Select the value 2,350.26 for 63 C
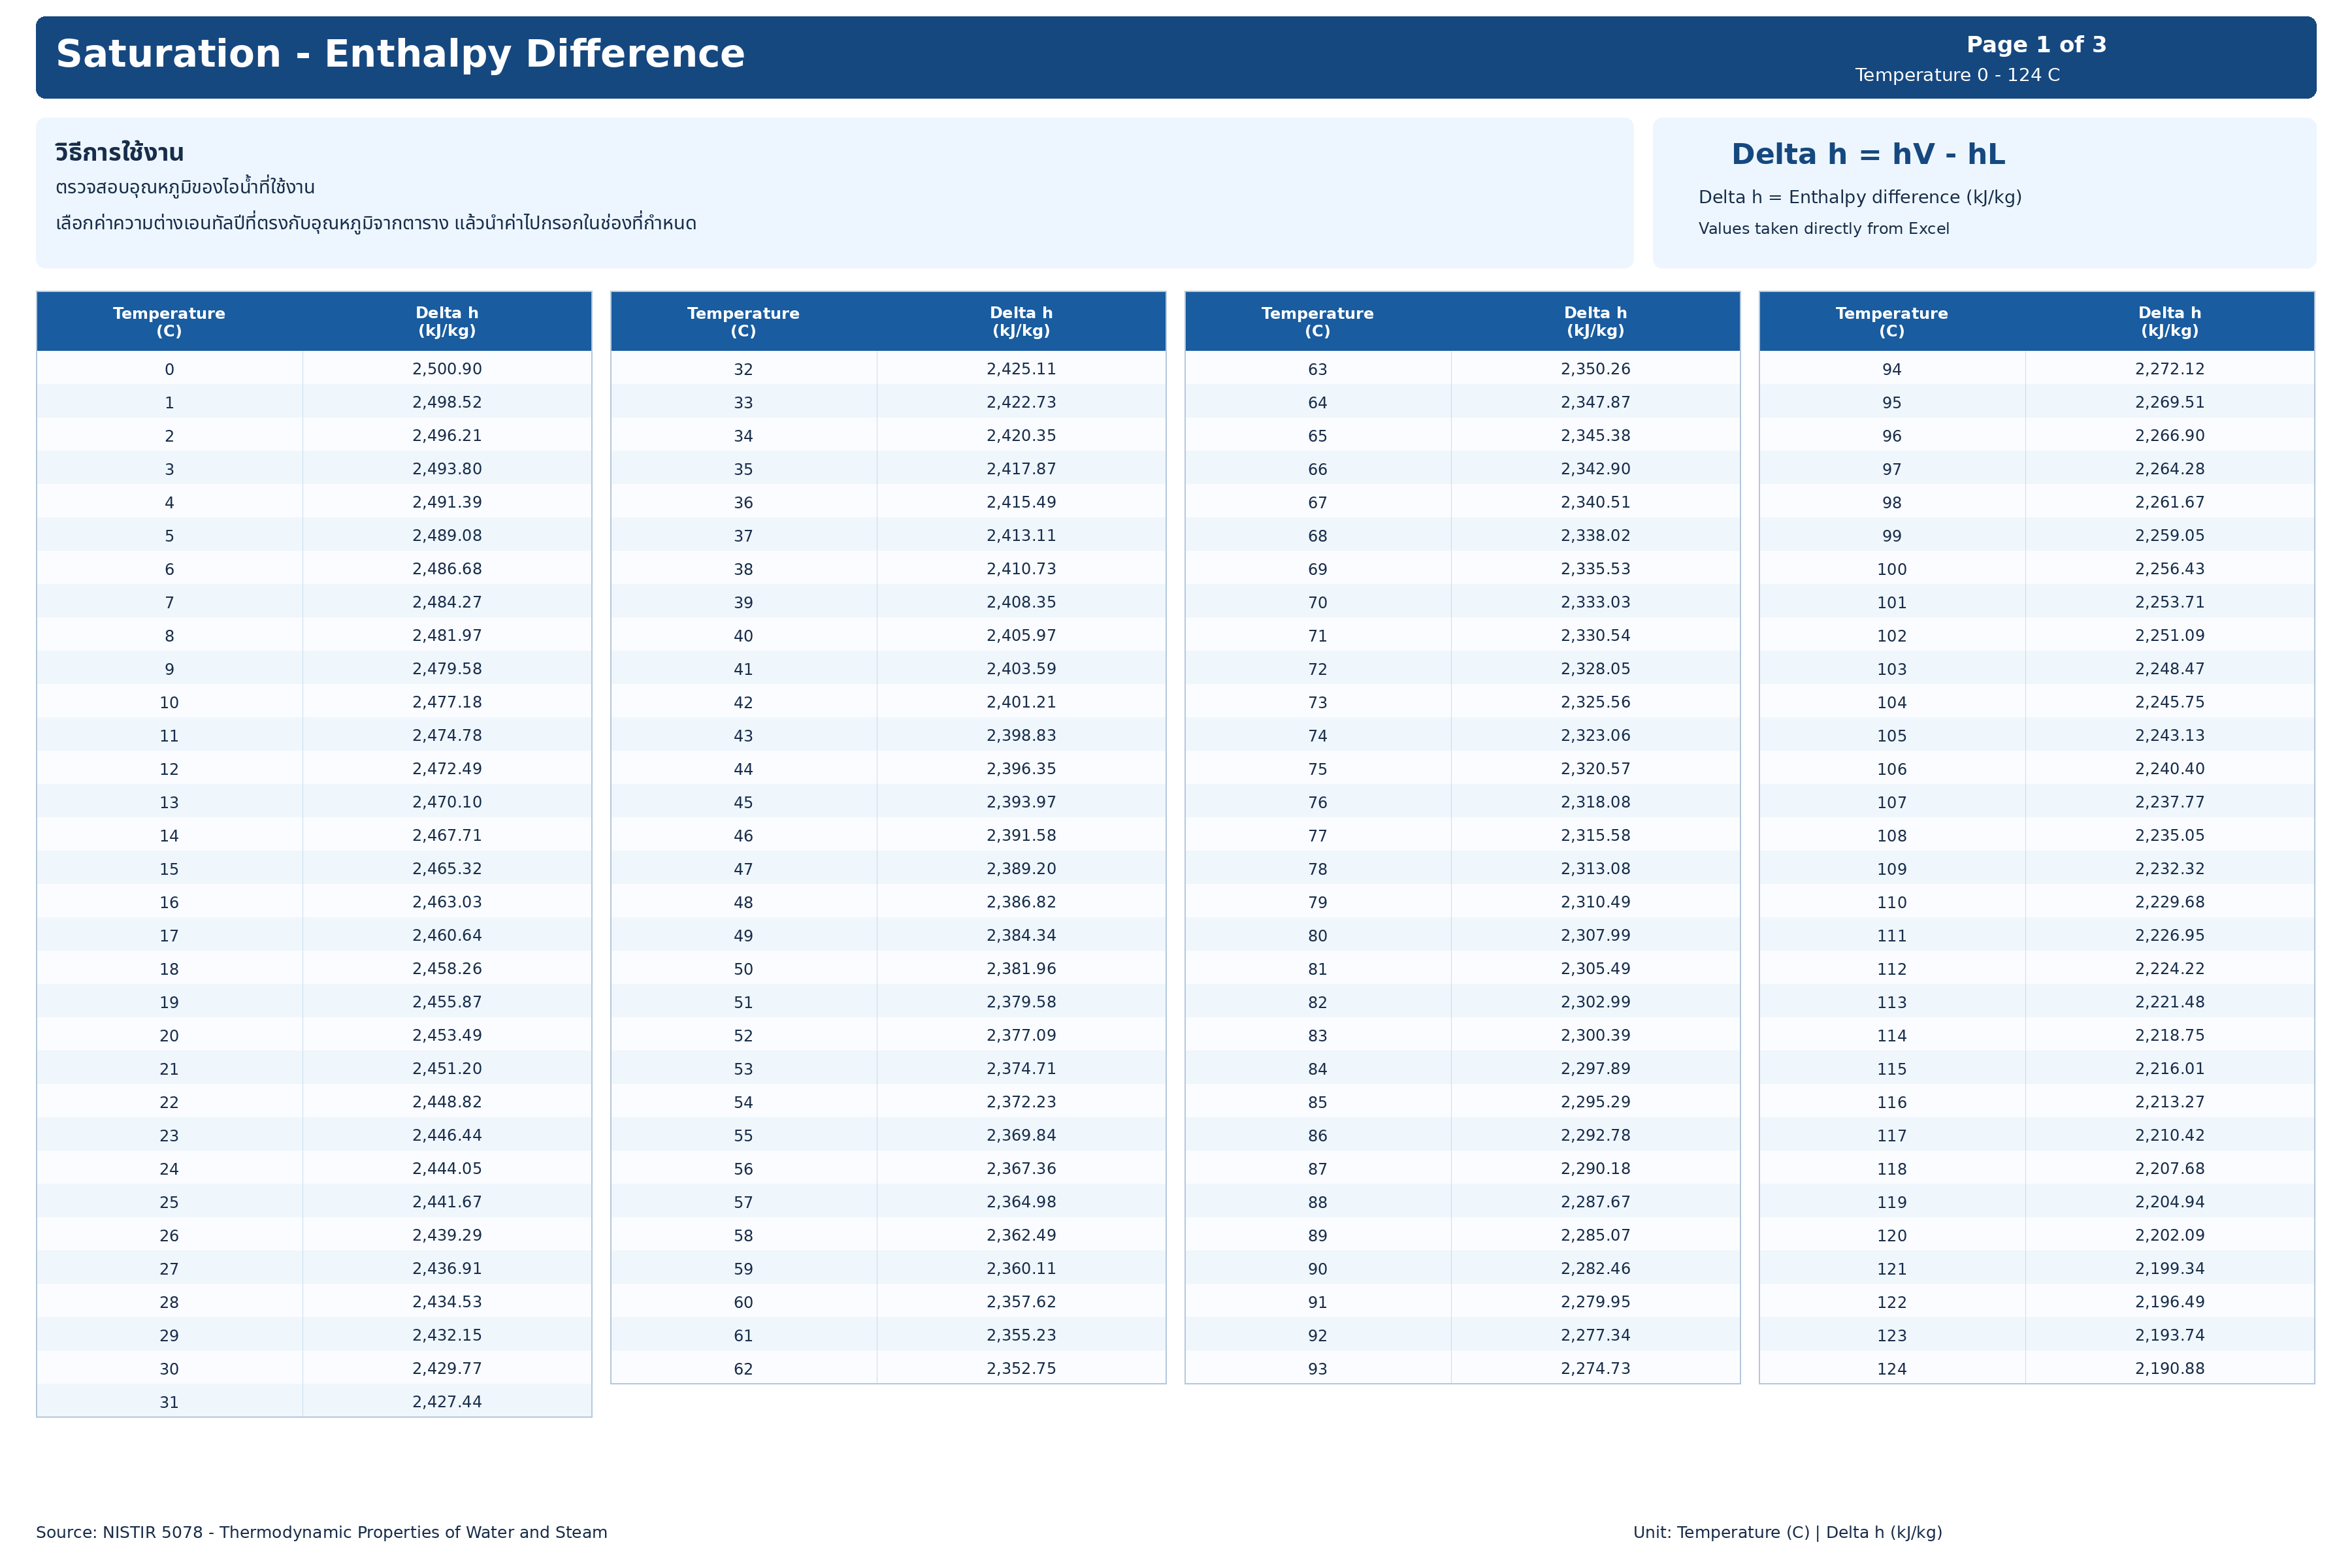This screenshot has width=2352, height=1568. [x=1595, y=369]
